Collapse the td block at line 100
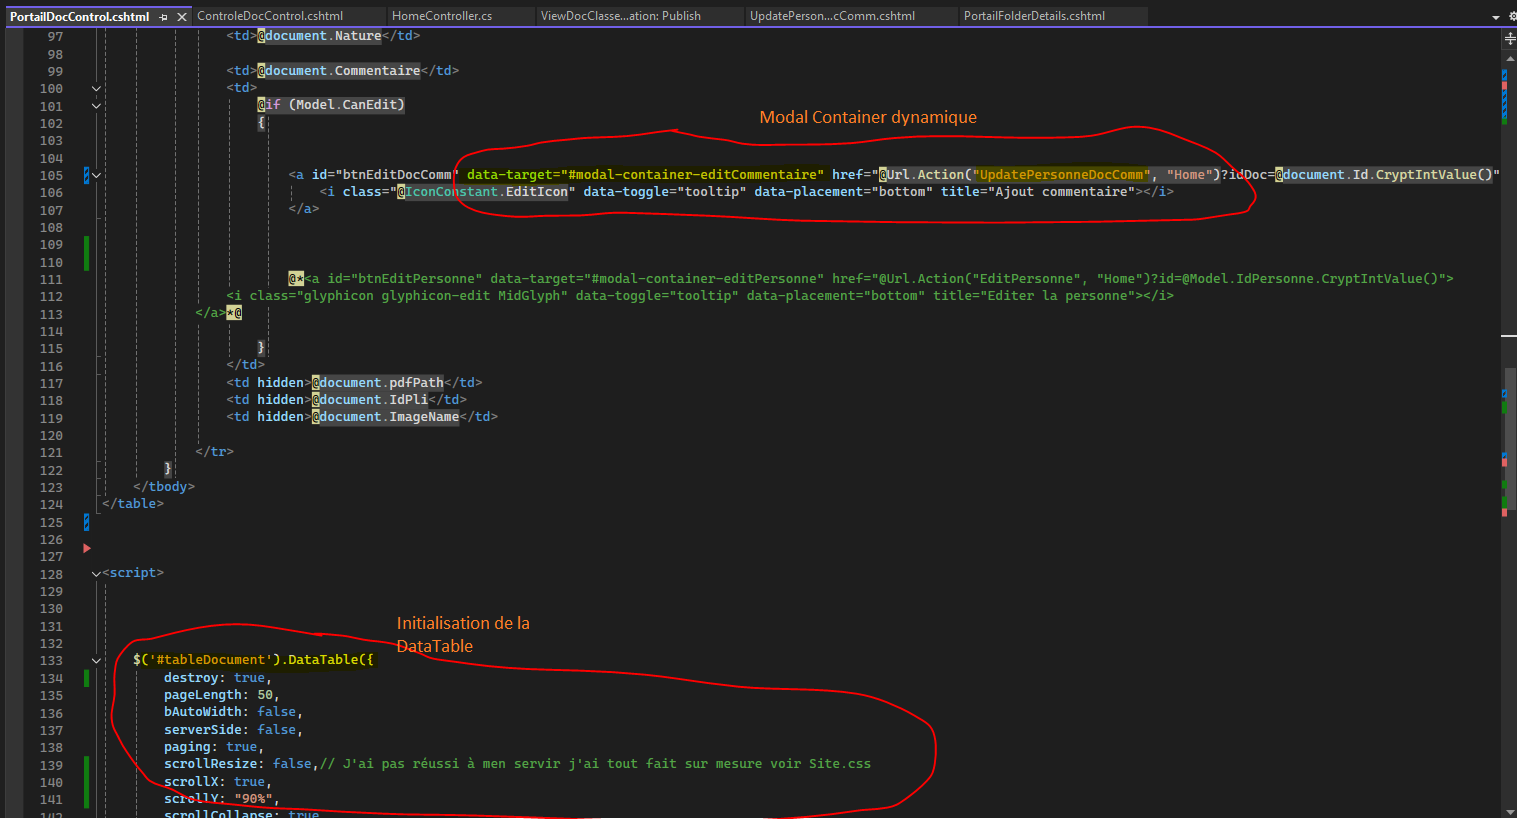The image size is (1517, 819). (97, 88)
